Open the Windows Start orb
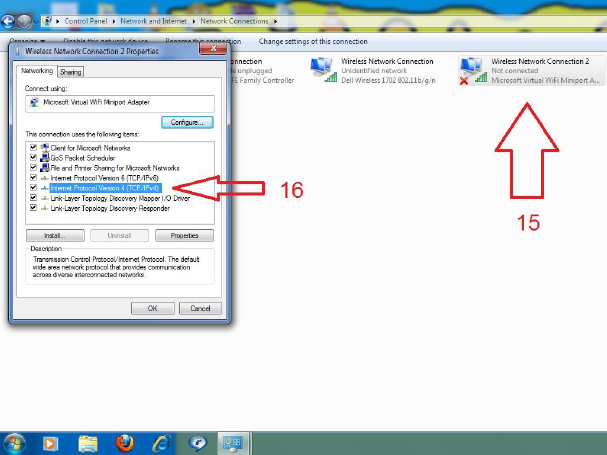Viewport: 607px width, 455px height. [x=13, y=443]
